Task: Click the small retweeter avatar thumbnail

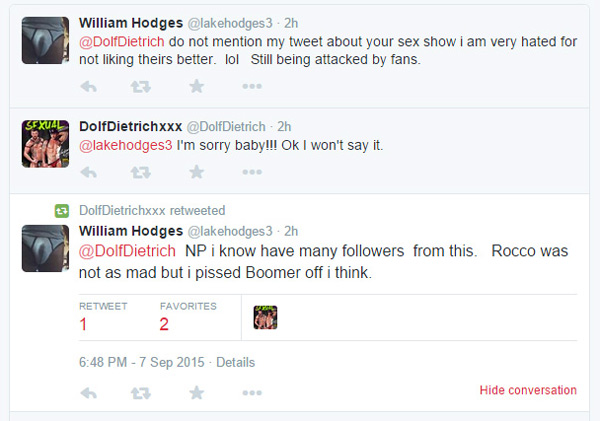Action: [x=265, y=318]
